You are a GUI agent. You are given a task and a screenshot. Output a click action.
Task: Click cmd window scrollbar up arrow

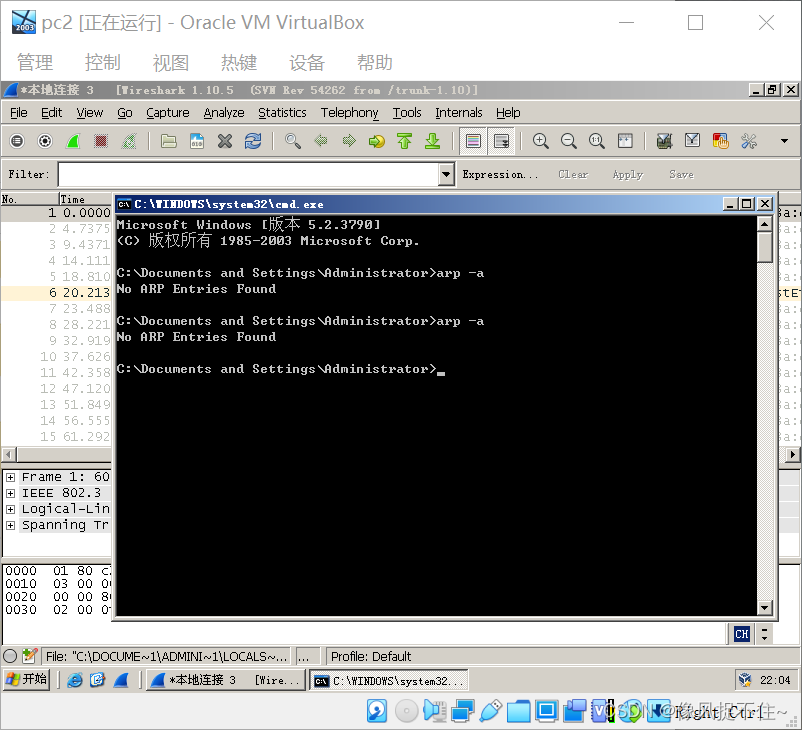765,224
